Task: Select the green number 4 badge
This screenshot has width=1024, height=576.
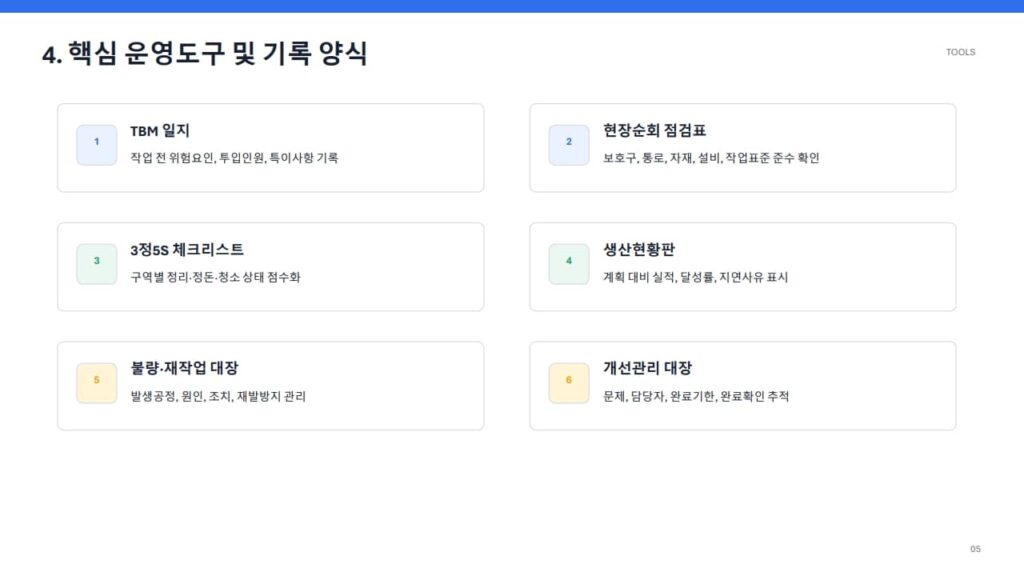Action: pyautogui.click(x=569, y=264)
